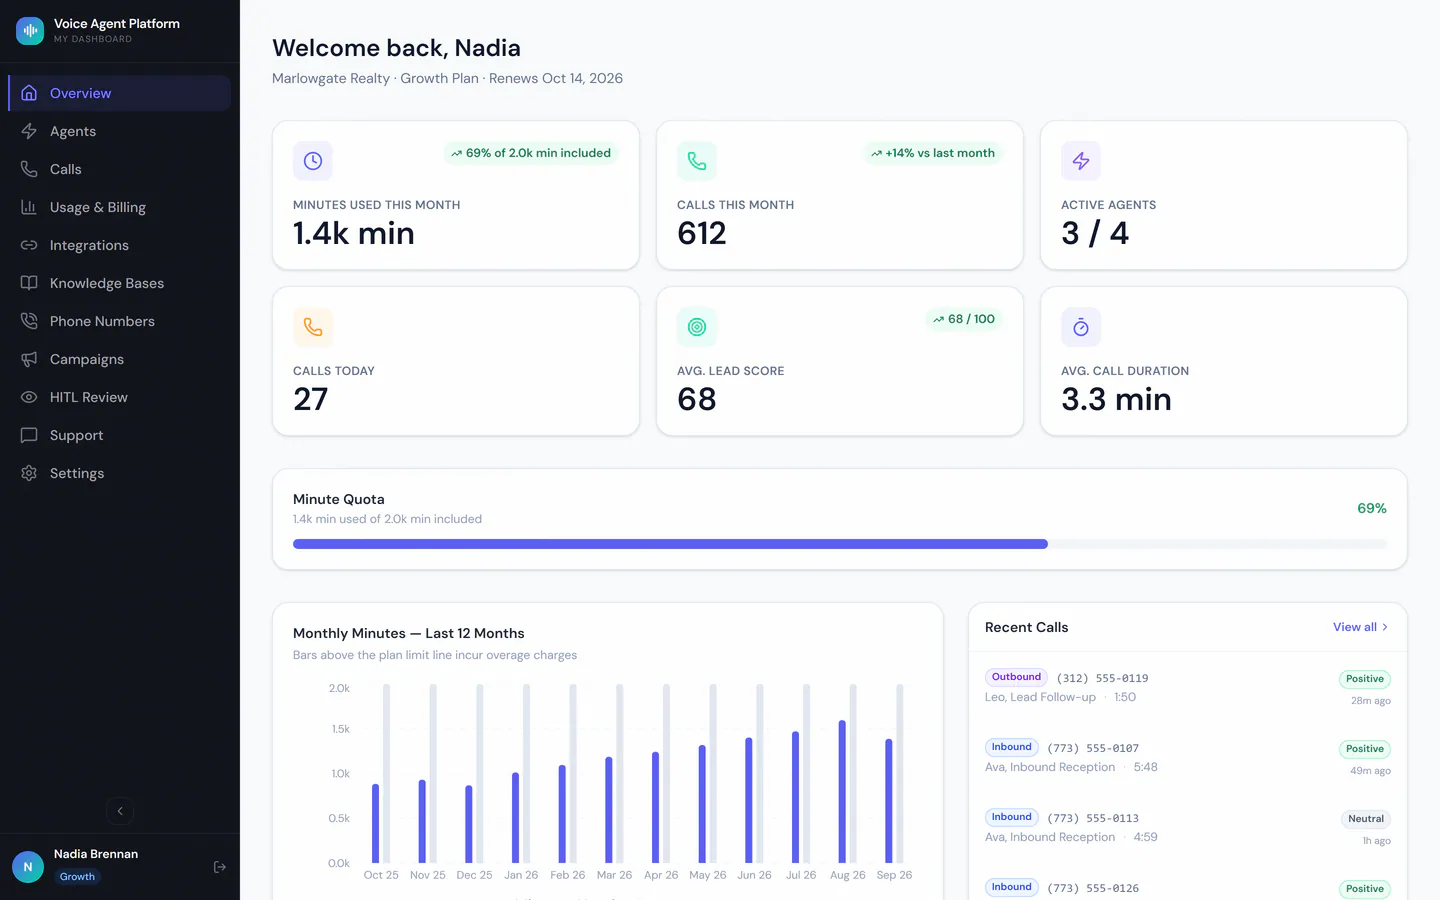Click View all in Recent Calls
Screen dimensions: 1440x900
tap(1360, 627)
